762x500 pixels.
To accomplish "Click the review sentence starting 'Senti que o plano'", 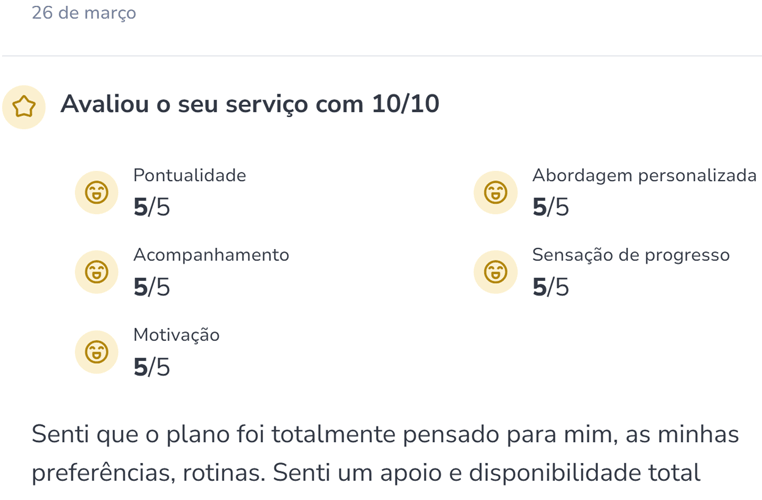I will click(x=385, y=435).
